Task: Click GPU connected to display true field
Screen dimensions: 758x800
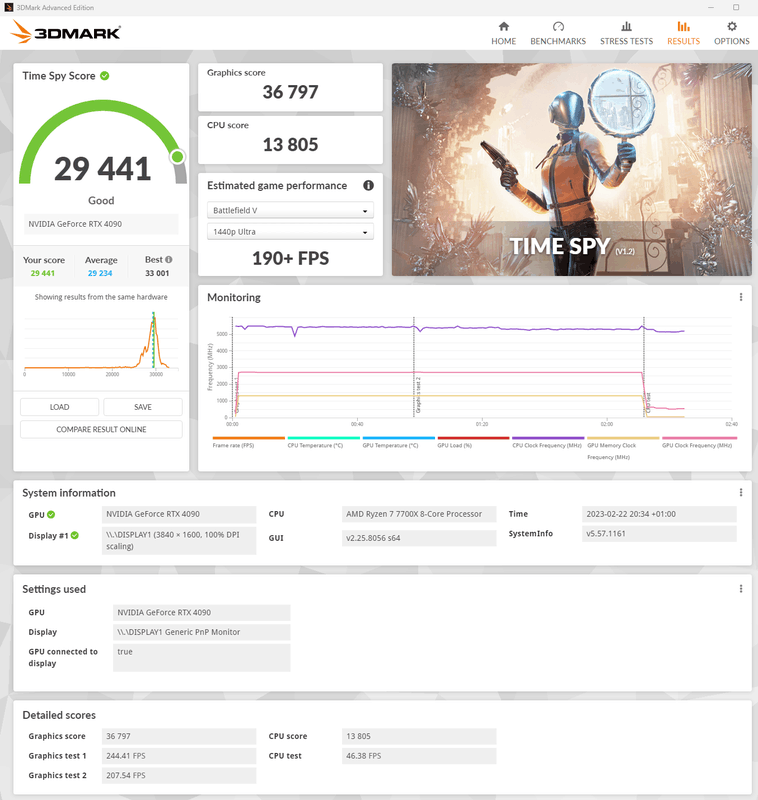Action: (x=201, y=658)
